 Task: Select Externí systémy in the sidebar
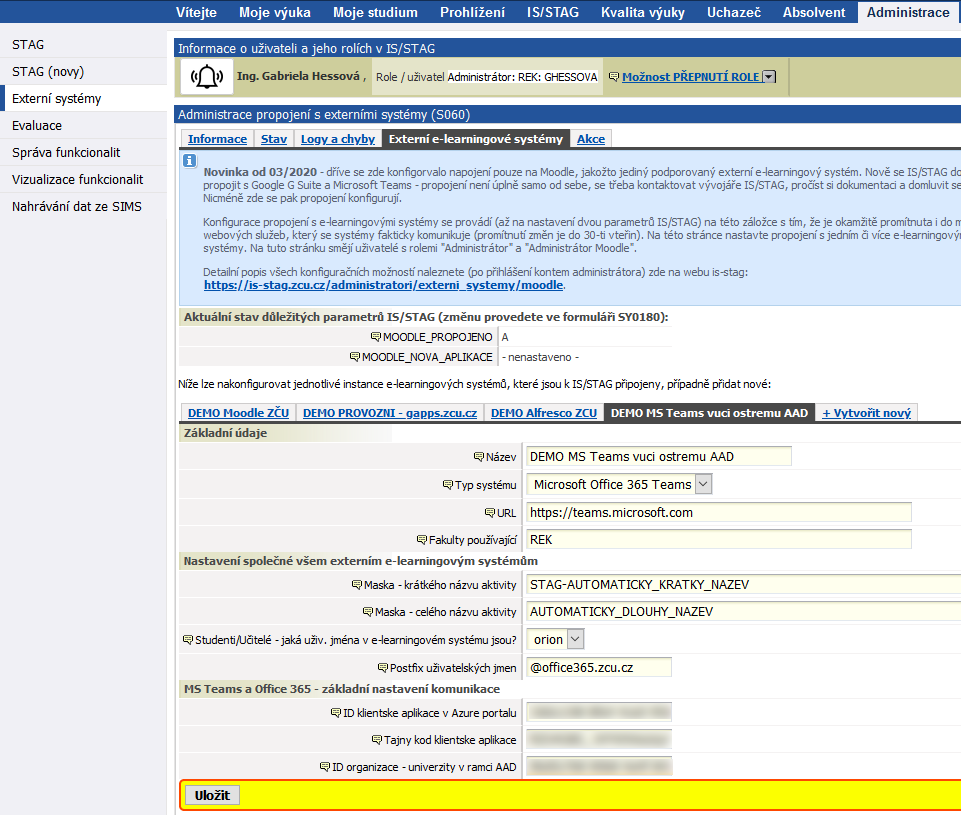(x=83, y=99)
